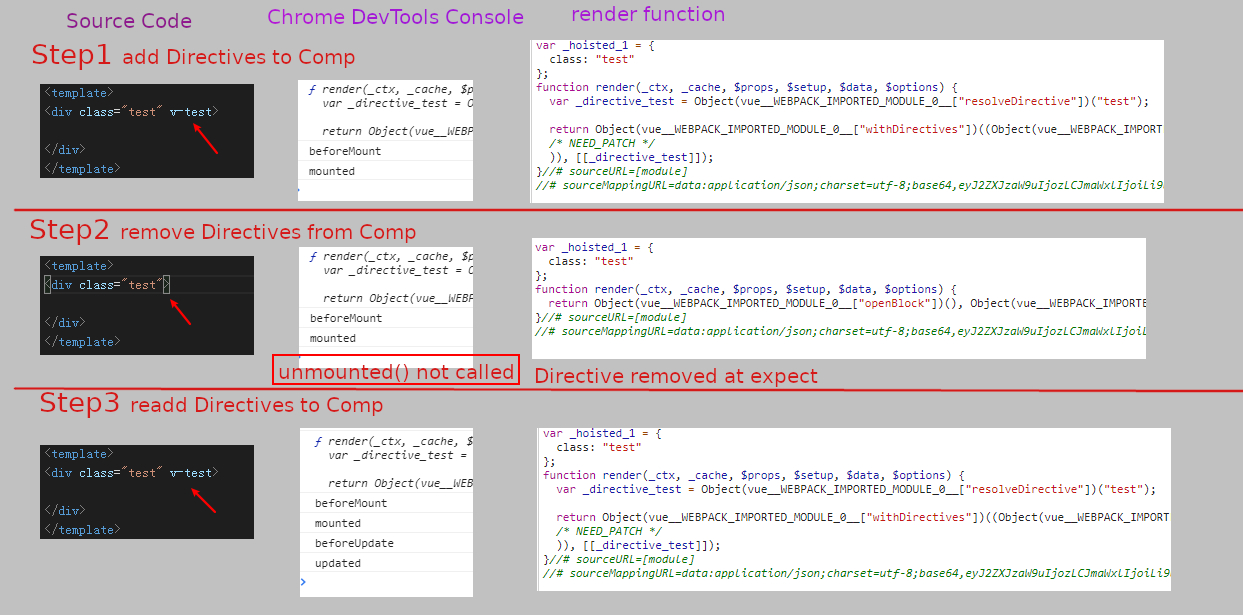Click the console input prompt chevron

coord(303,582)
